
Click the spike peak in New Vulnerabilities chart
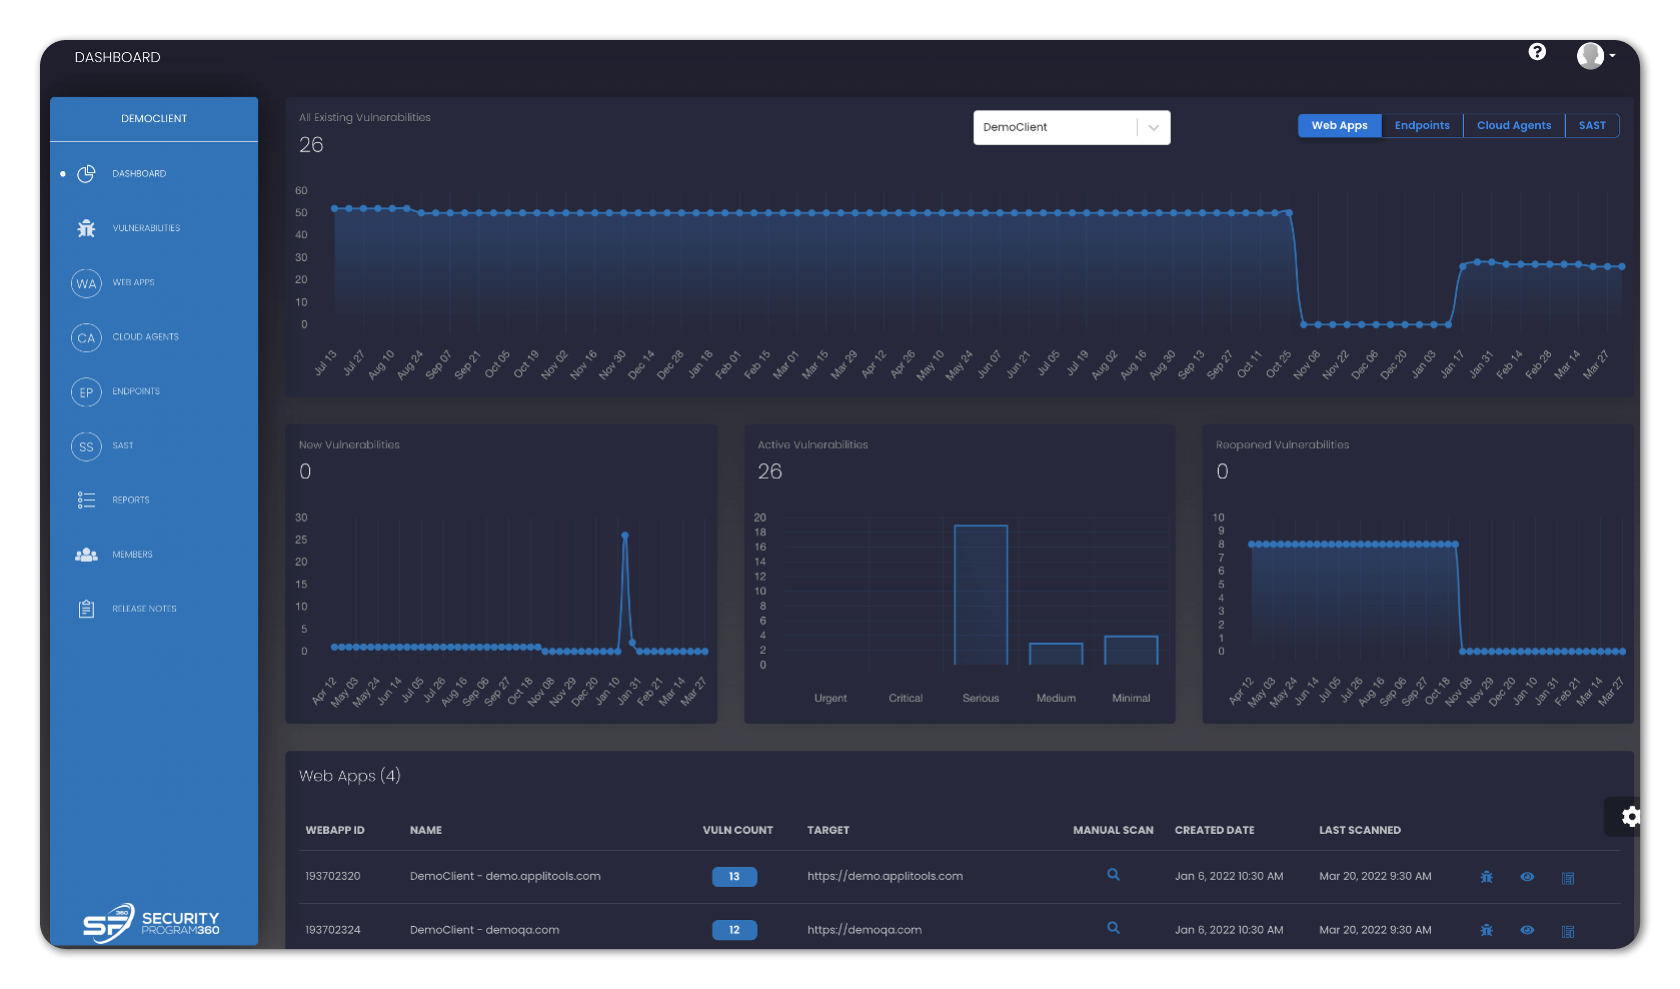coord(625,536)
